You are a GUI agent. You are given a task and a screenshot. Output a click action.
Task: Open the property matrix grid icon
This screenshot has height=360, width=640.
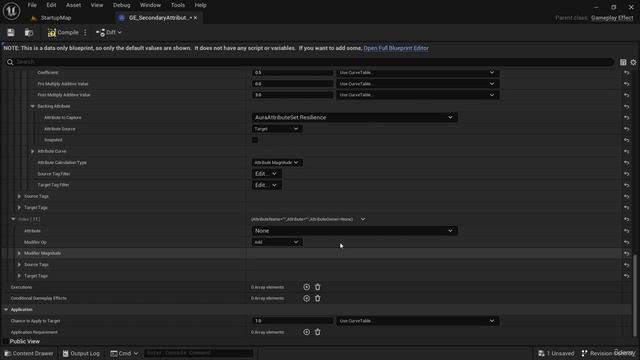click(x=623, y=62)
